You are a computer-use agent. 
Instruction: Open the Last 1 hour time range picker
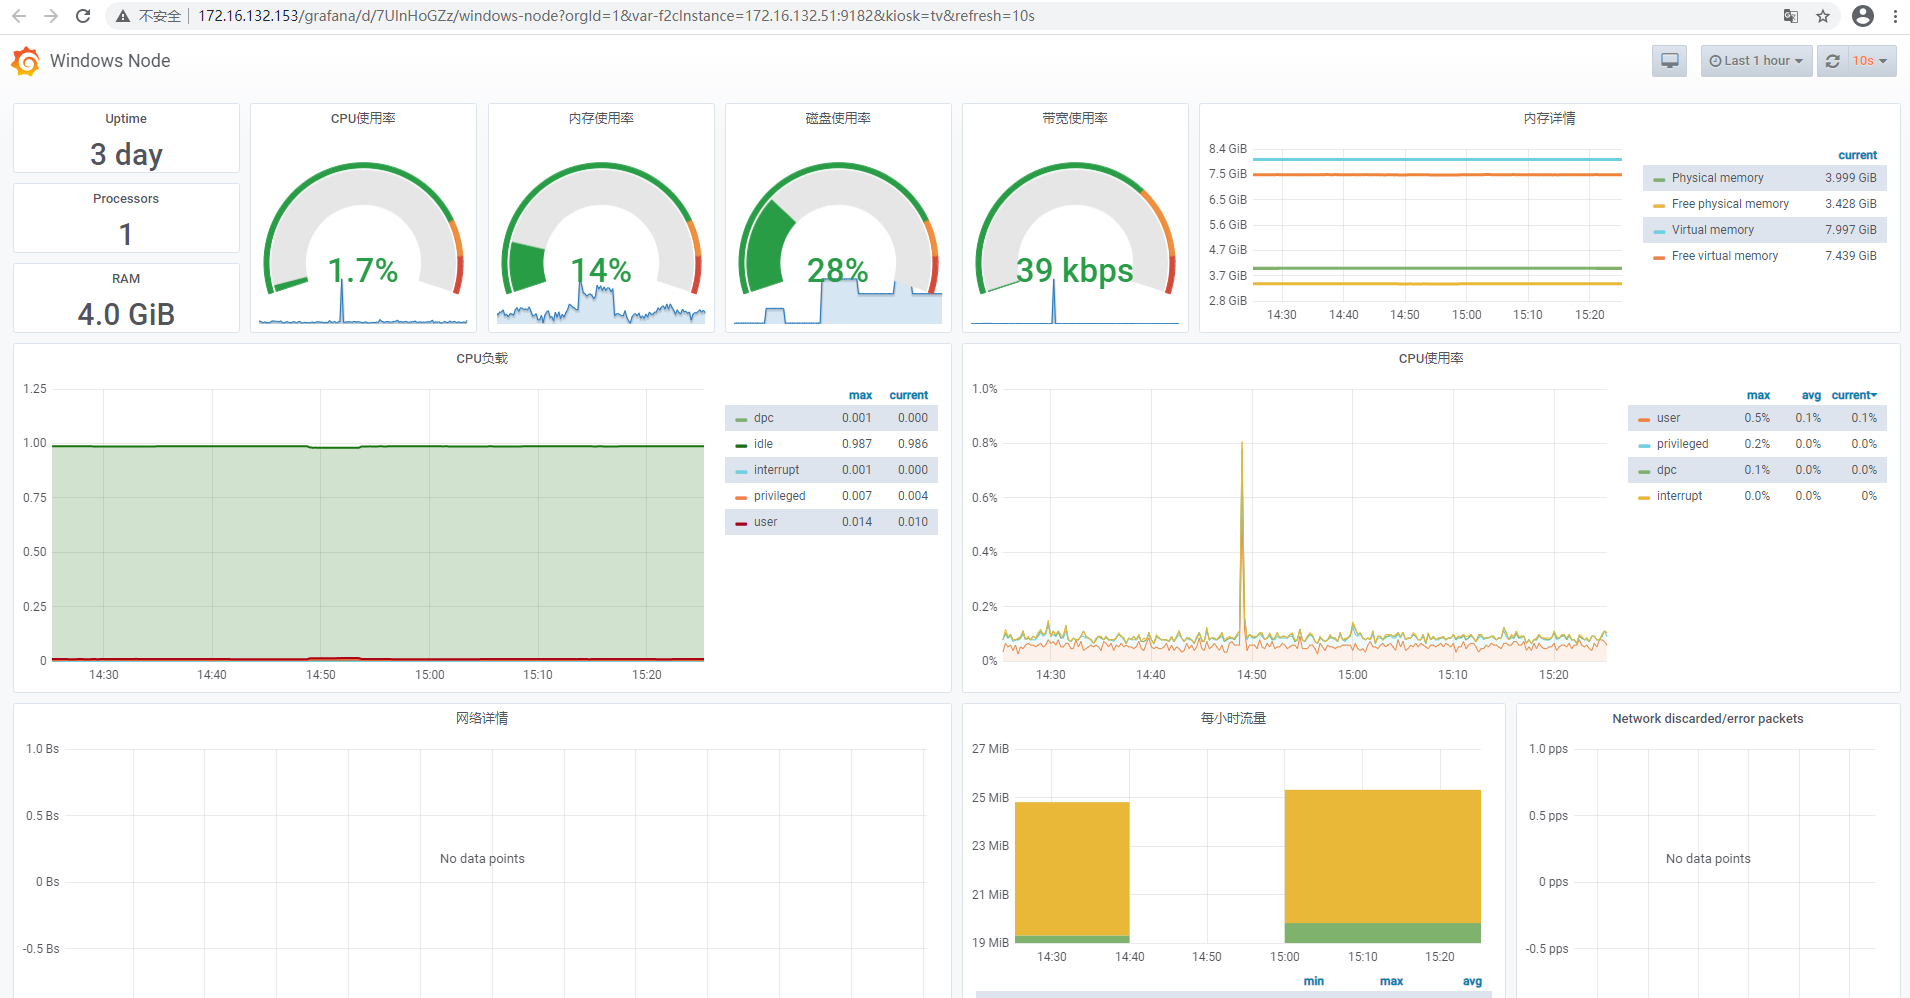click(x=1756, y=61)
